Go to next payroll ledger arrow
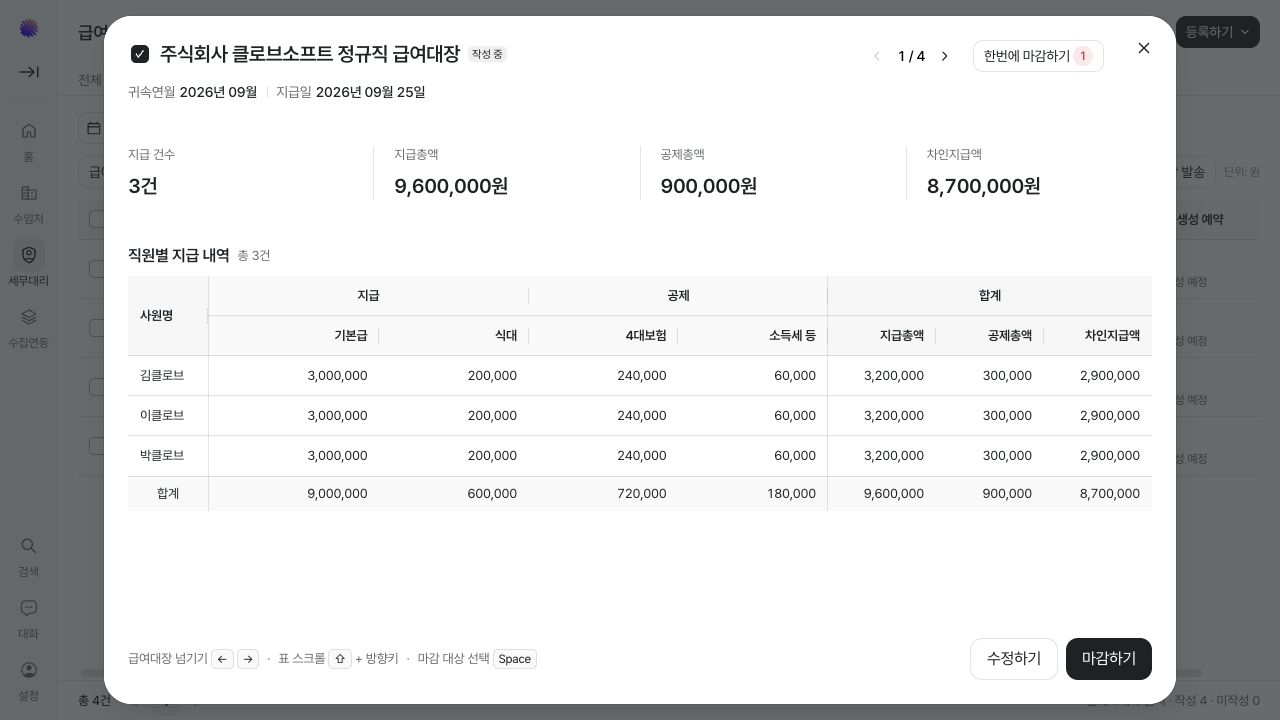The image size is (1280, 720). coord(944,56)
